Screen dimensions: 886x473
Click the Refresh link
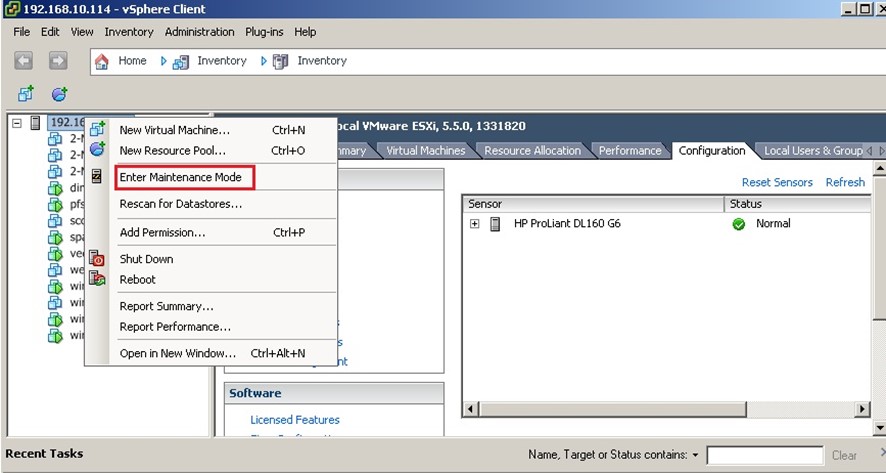click(845, 183)
